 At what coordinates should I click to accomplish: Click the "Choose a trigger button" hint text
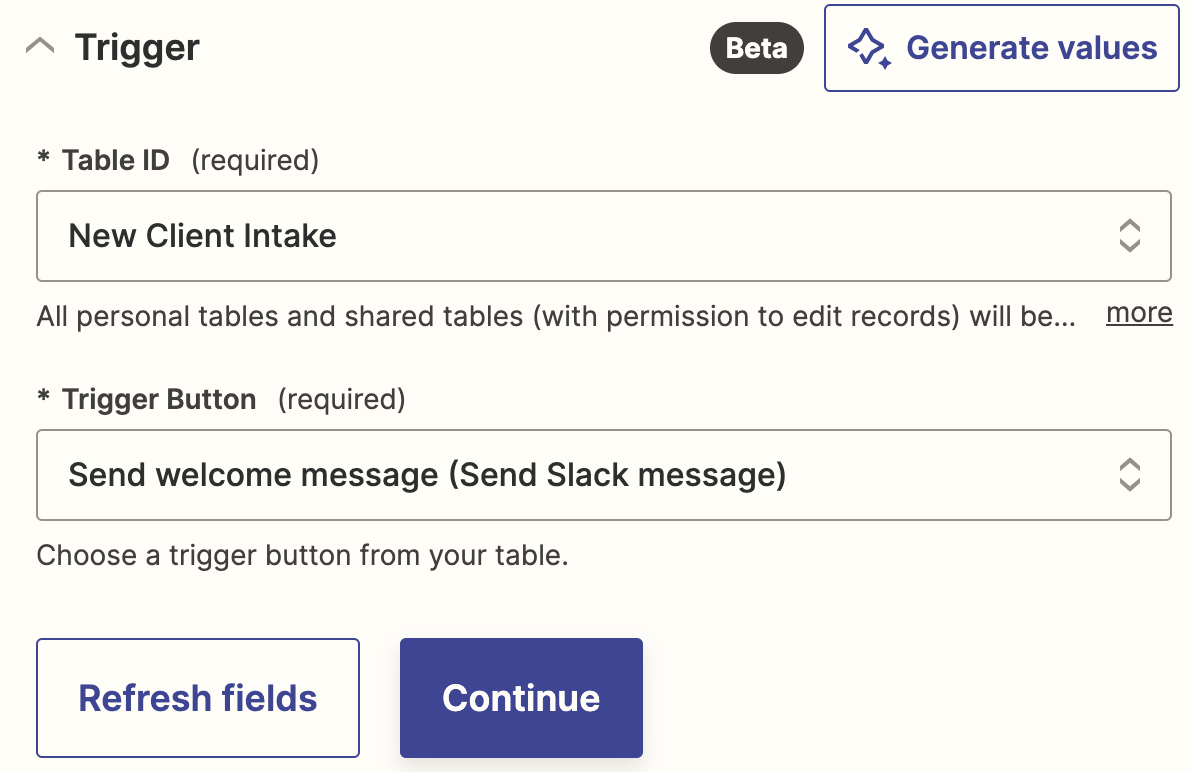pos(302,555)
